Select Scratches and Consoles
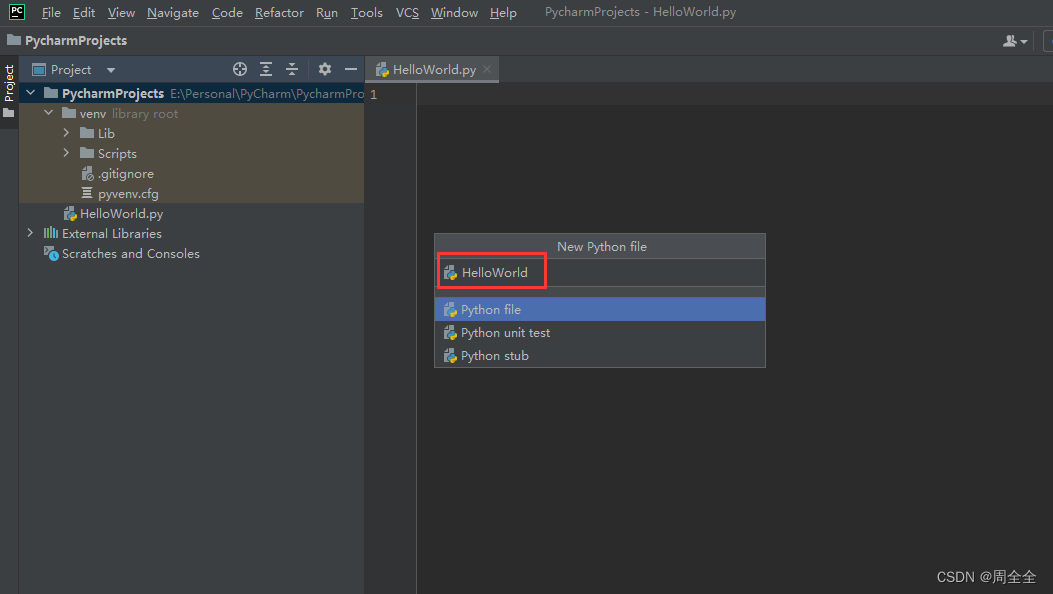 coord(122,254)
